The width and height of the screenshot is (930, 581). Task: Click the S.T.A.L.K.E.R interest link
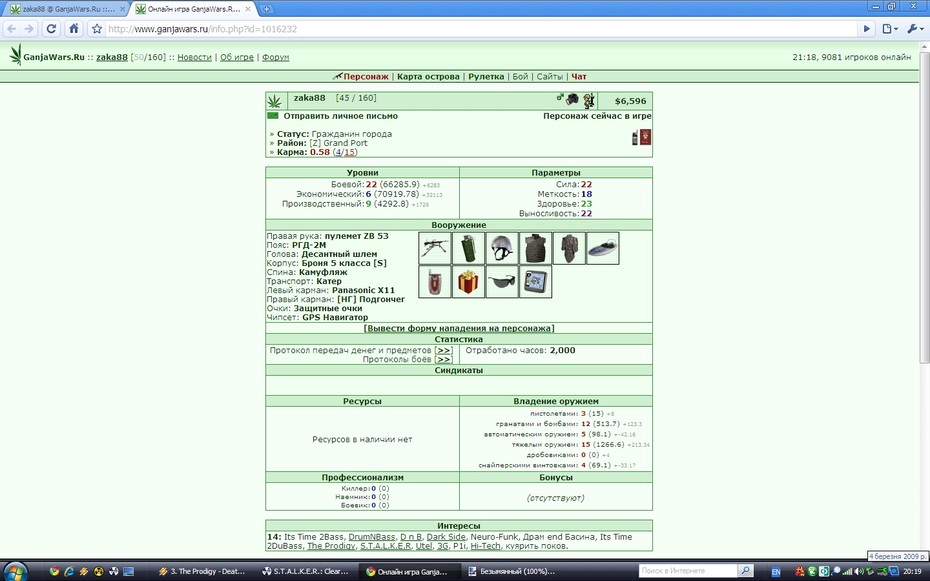[x=386, y=545]
